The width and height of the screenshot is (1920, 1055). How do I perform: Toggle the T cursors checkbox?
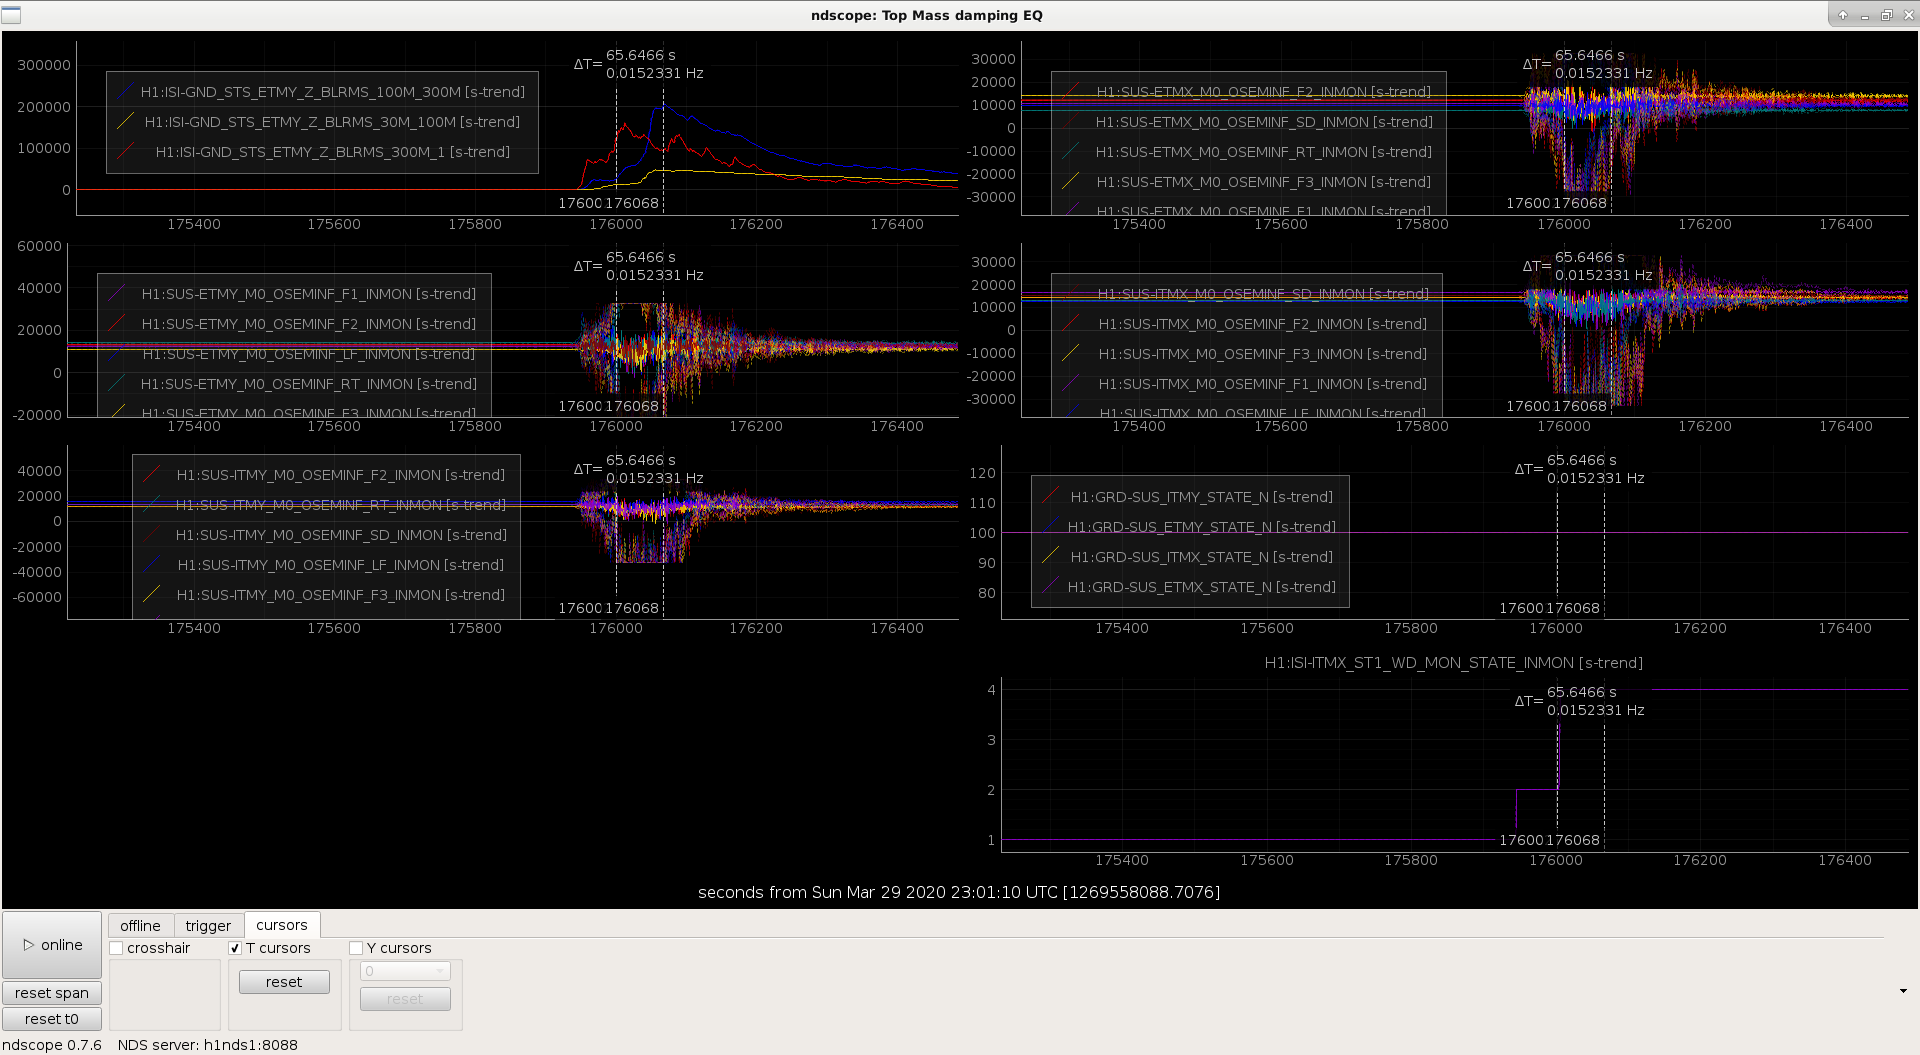click(236, 948)
